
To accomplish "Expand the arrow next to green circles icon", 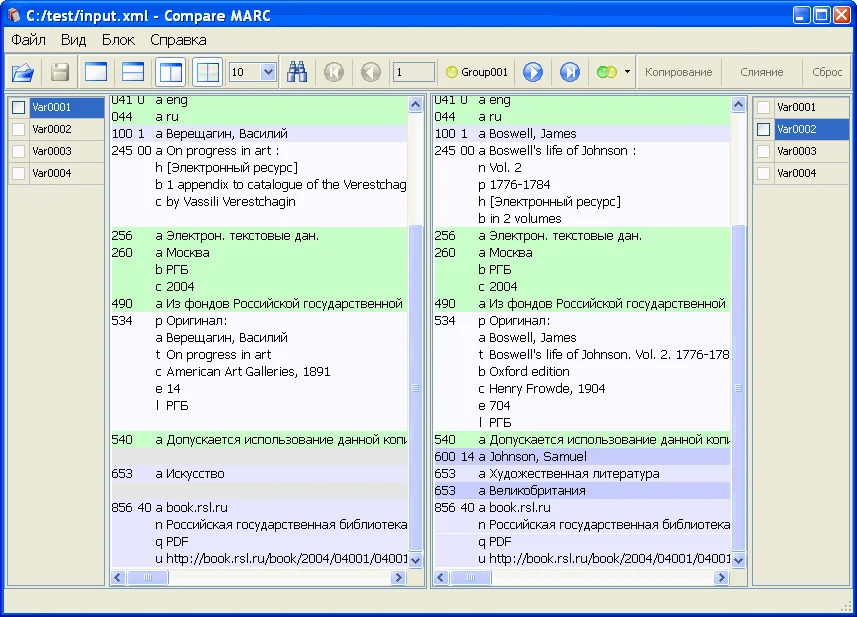I will 627,72.
